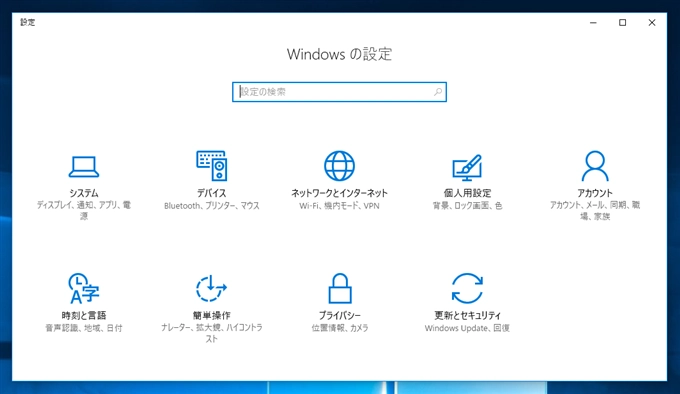Screen dimensions: 680x394
Task: Open the 簡単操作 dashed circle icon
Action: (212, 288)
